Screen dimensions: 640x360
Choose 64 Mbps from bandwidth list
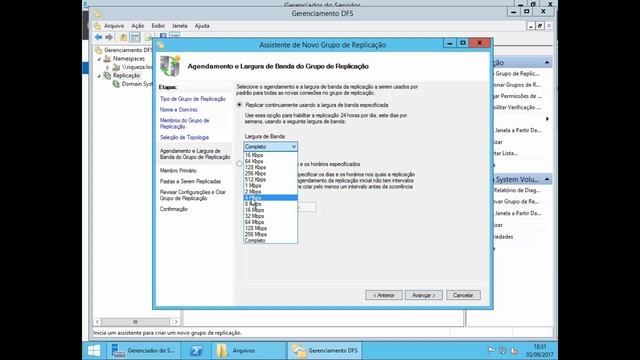coord(271,222)
